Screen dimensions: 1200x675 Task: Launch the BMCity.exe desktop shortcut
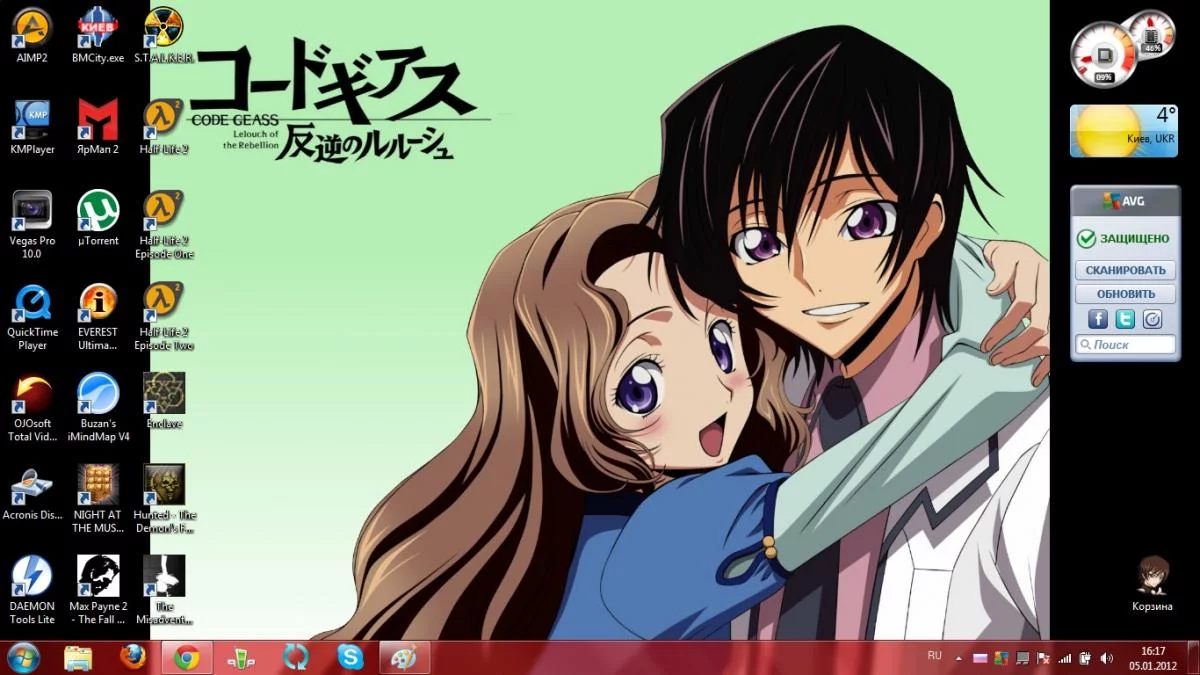coord(98,36)
